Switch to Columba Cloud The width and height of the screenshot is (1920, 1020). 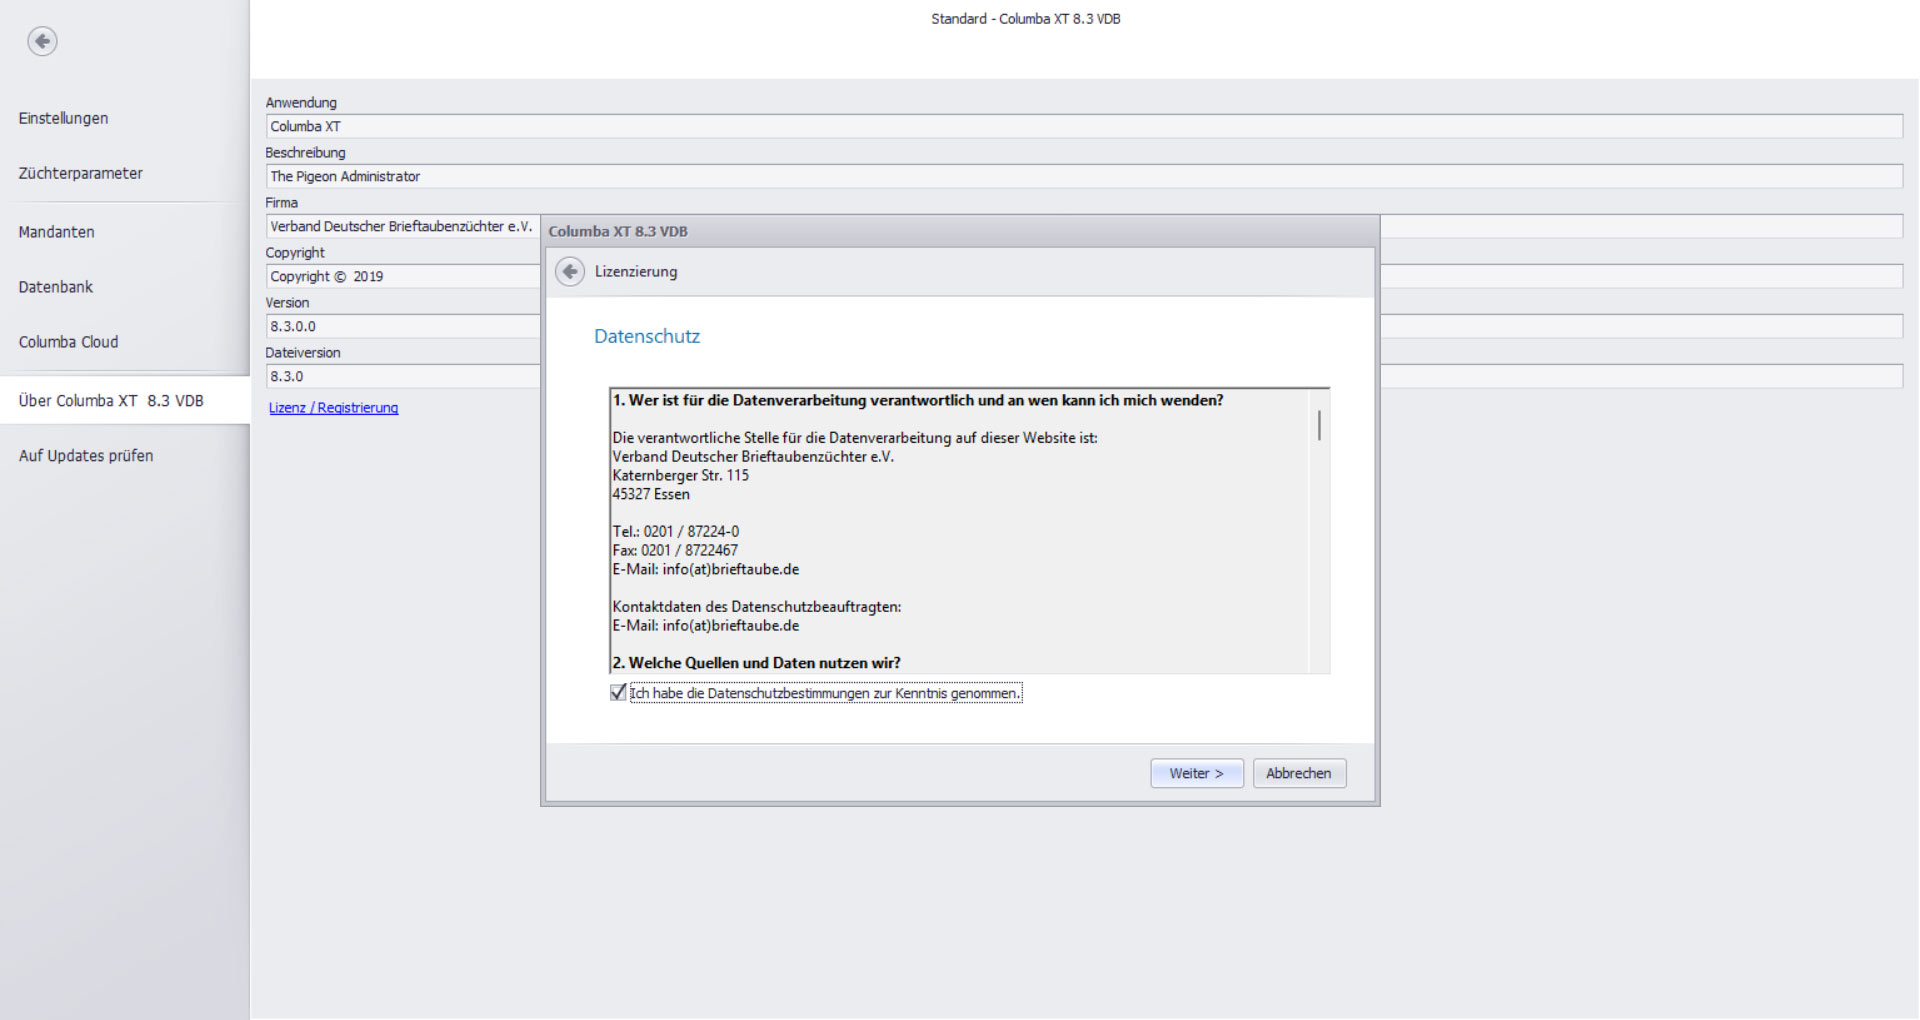click(68, 342)
